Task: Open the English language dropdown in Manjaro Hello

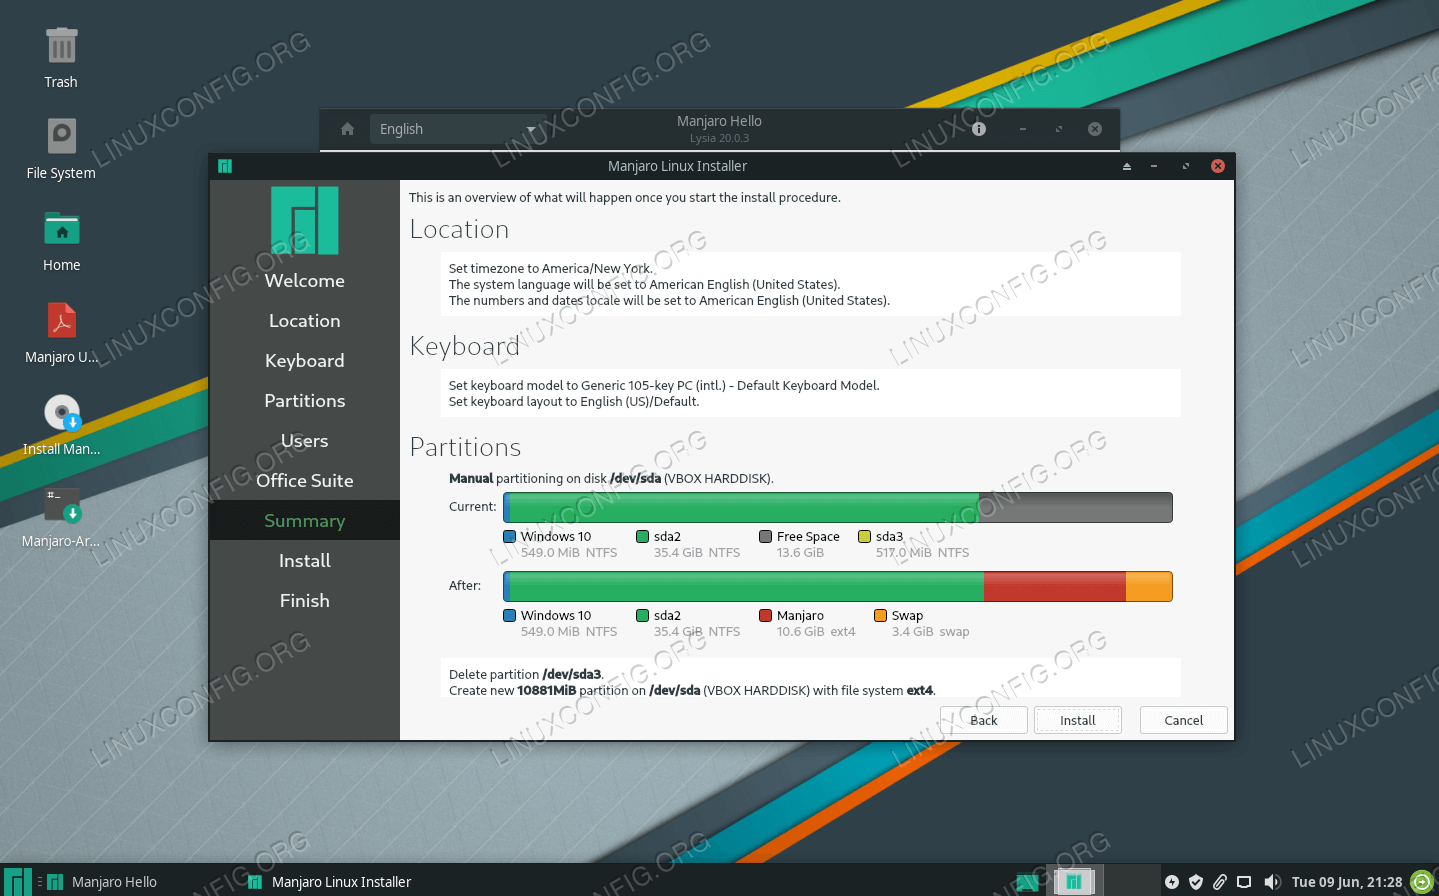Action: point(457,129)
